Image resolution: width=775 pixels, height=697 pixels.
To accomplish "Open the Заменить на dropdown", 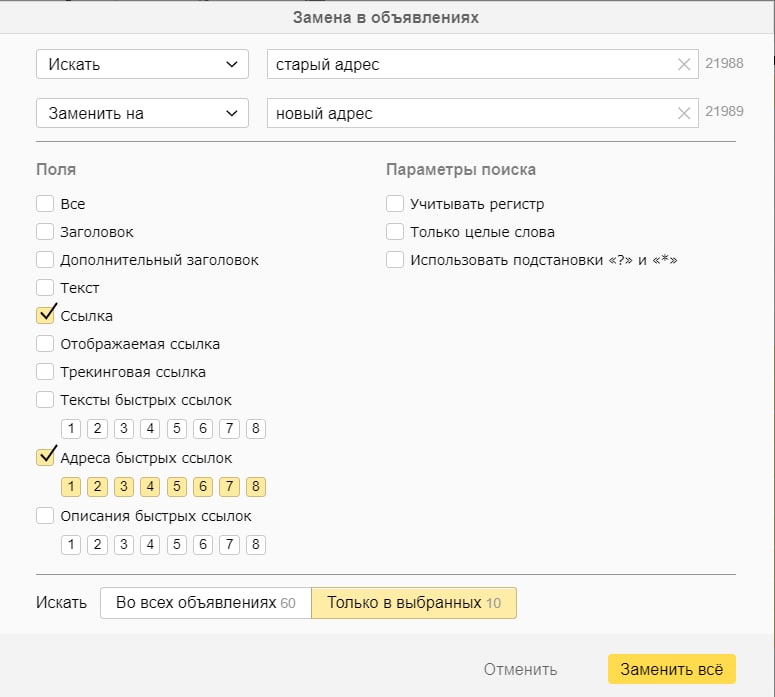I will tap(142, 114).
